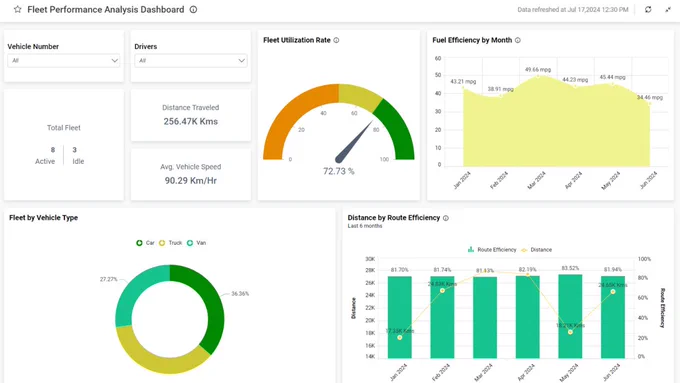Image resolution: width=680 pixels, height=383 pixels.
Task: Open the Vehicle Number dropdown
Action: pyautogui.click(x=63, y=61)
